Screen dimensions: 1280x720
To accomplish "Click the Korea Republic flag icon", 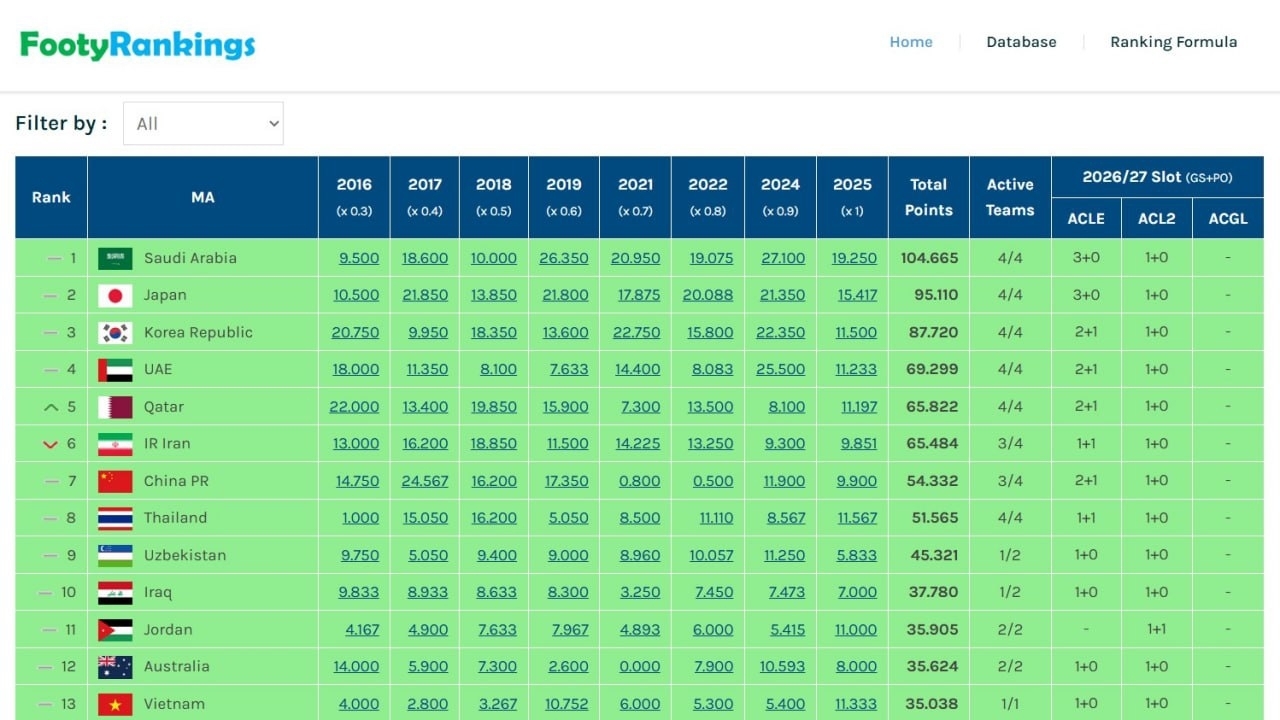I will tap(115, 332).
